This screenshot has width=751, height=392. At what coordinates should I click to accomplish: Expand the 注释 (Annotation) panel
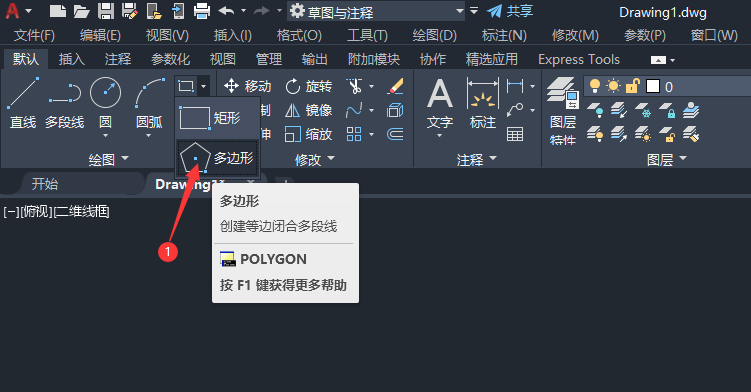(x=477, y=159)
